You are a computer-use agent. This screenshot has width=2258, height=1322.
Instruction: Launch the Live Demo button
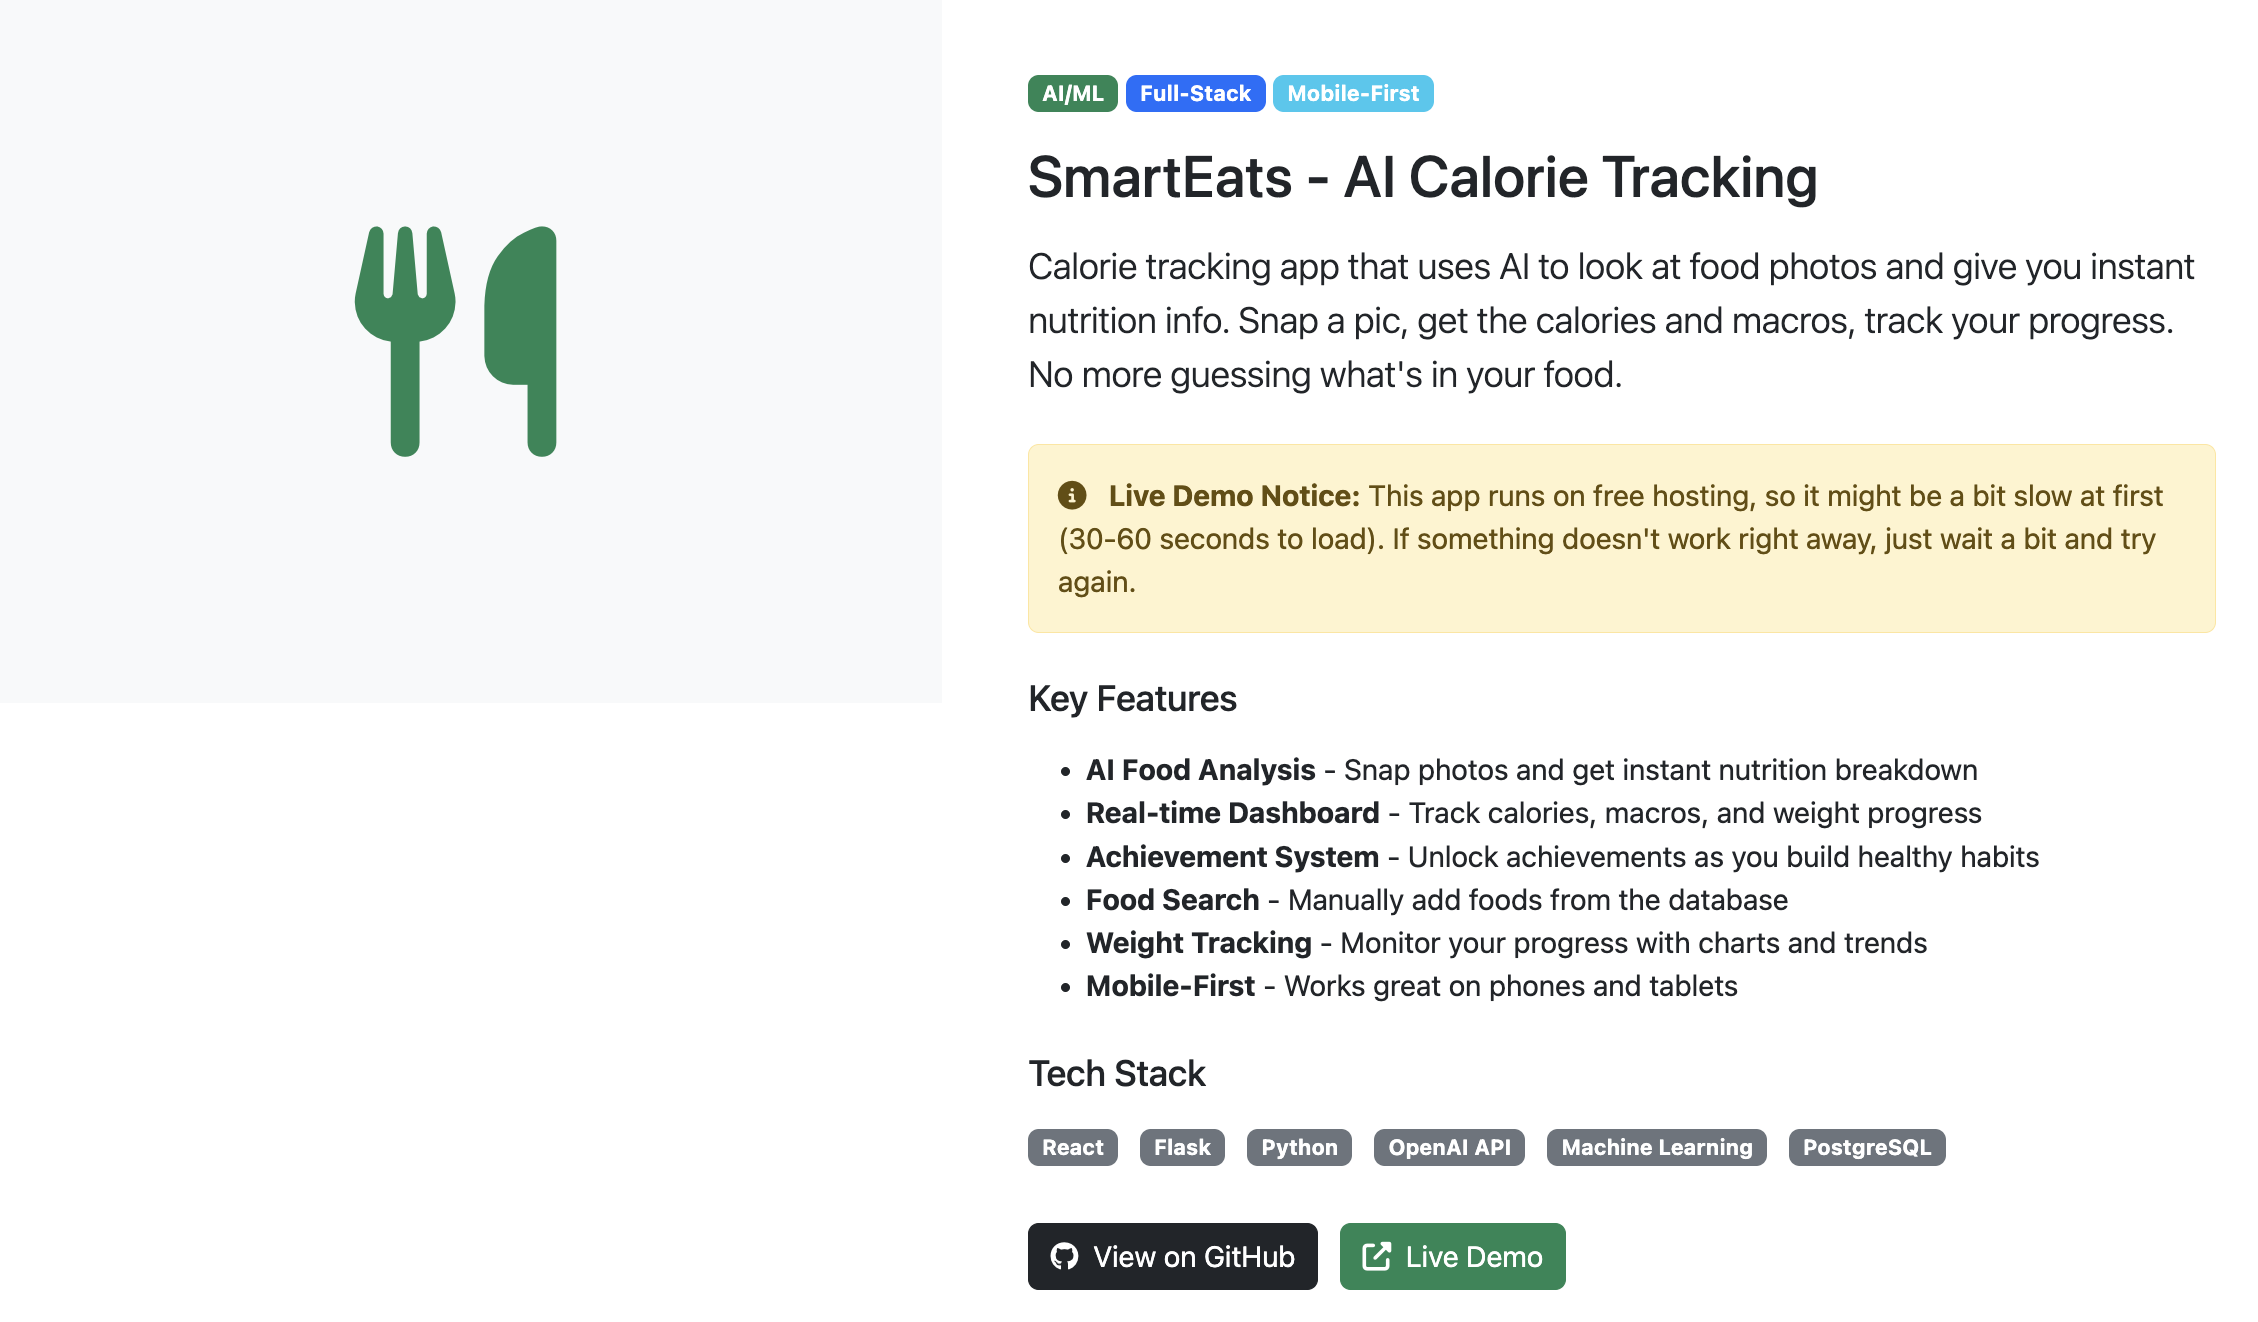tap(1452, 1256)
